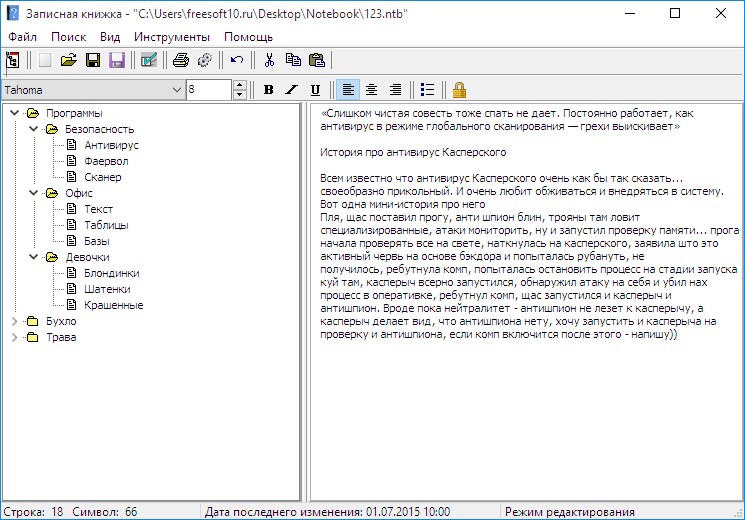Click status bar "Строка: 18"
This screenshot has width=745, height=520.
[33, 512]
